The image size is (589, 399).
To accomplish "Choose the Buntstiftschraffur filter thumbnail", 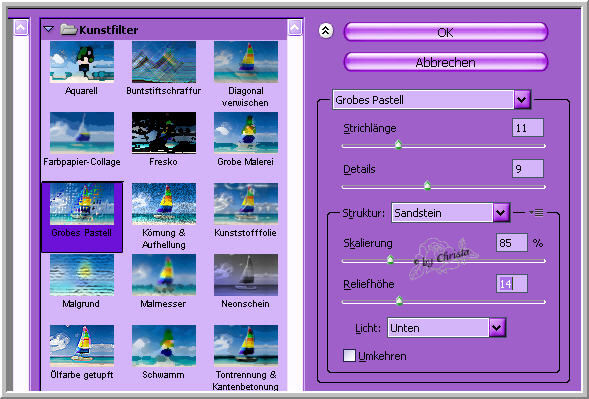I will (164, 62).
